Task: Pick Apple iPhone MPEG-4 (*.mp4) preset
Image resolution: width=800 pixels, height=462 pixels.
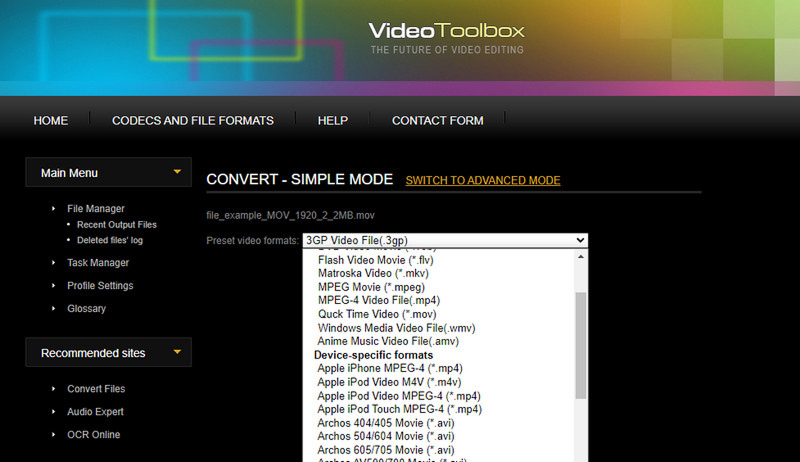Action: click(x=390, y=368)
